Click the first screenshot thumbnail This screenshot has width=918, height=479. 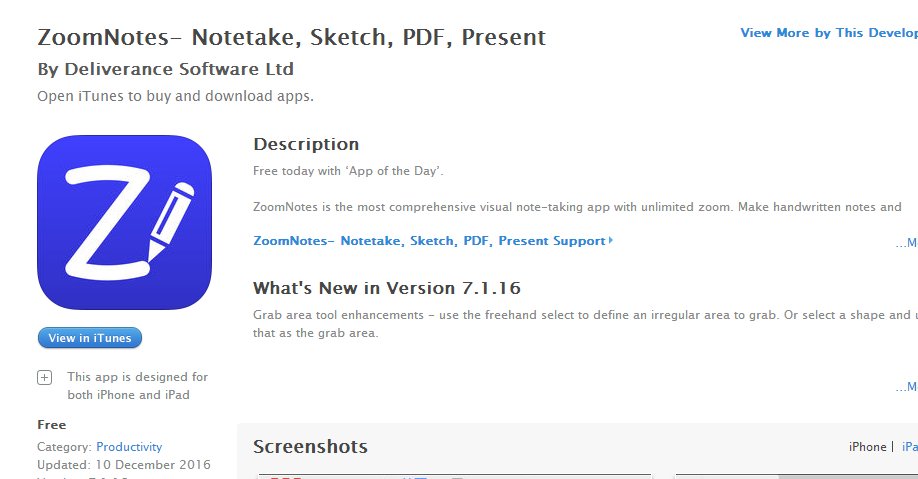click(x=455, y=476)
